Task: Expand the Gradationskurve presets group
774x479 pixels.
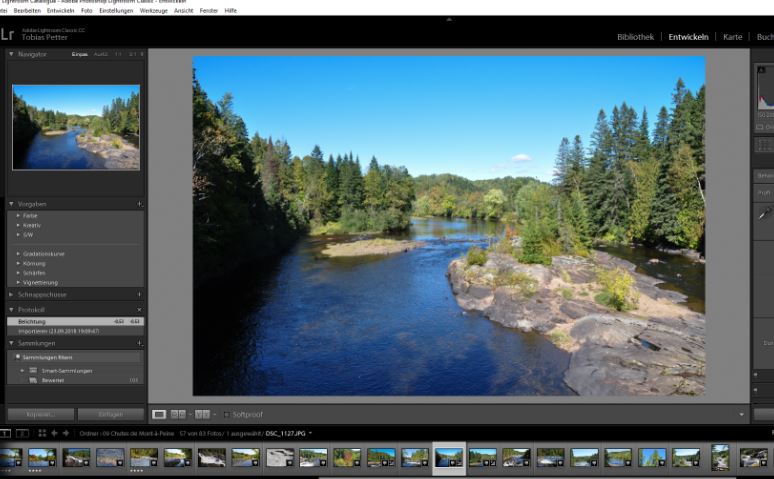Action: tap(18, 254)
